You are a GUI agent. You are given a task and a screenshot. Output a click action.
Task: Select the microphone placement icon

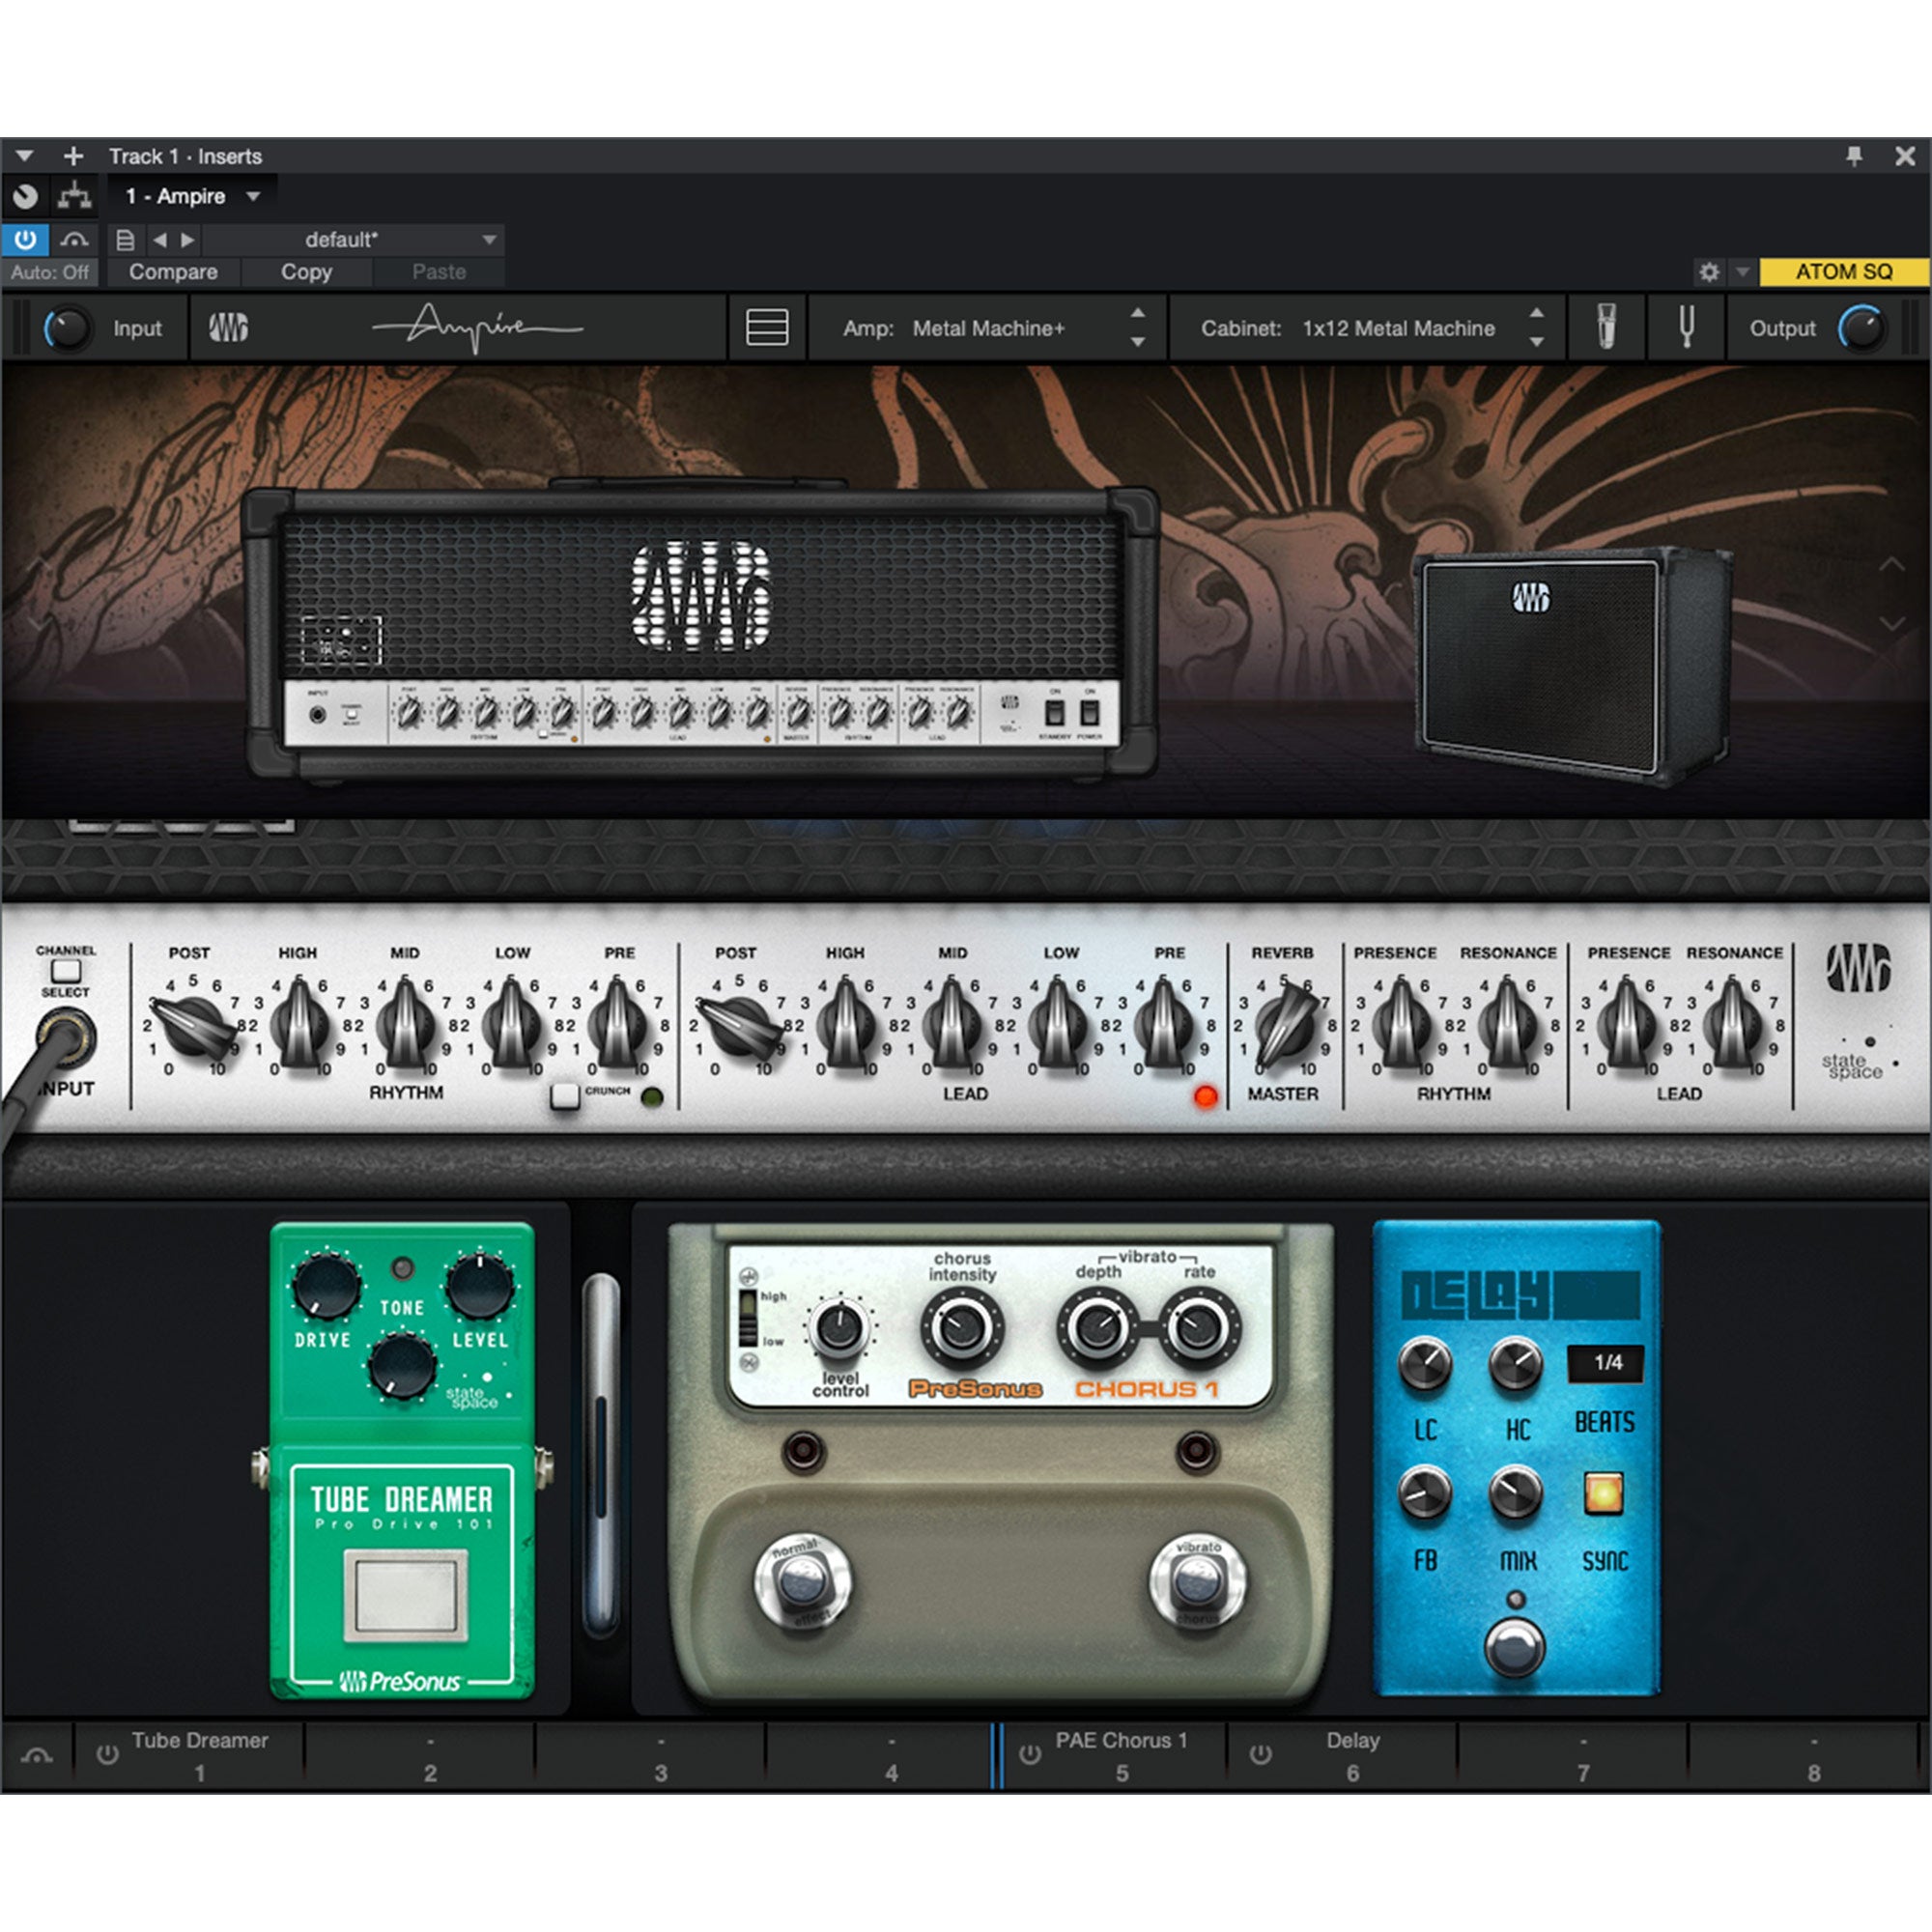click(1609, 328)
